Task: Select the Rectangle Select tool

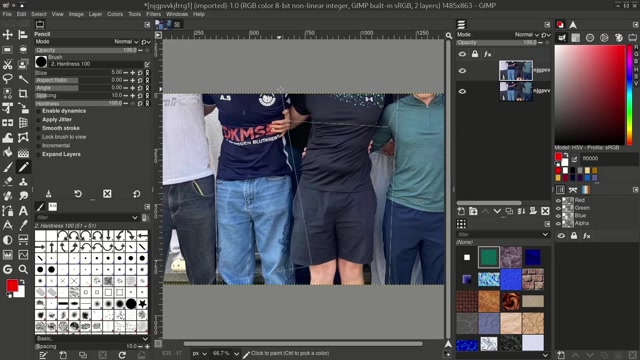Action: [7, 50]
